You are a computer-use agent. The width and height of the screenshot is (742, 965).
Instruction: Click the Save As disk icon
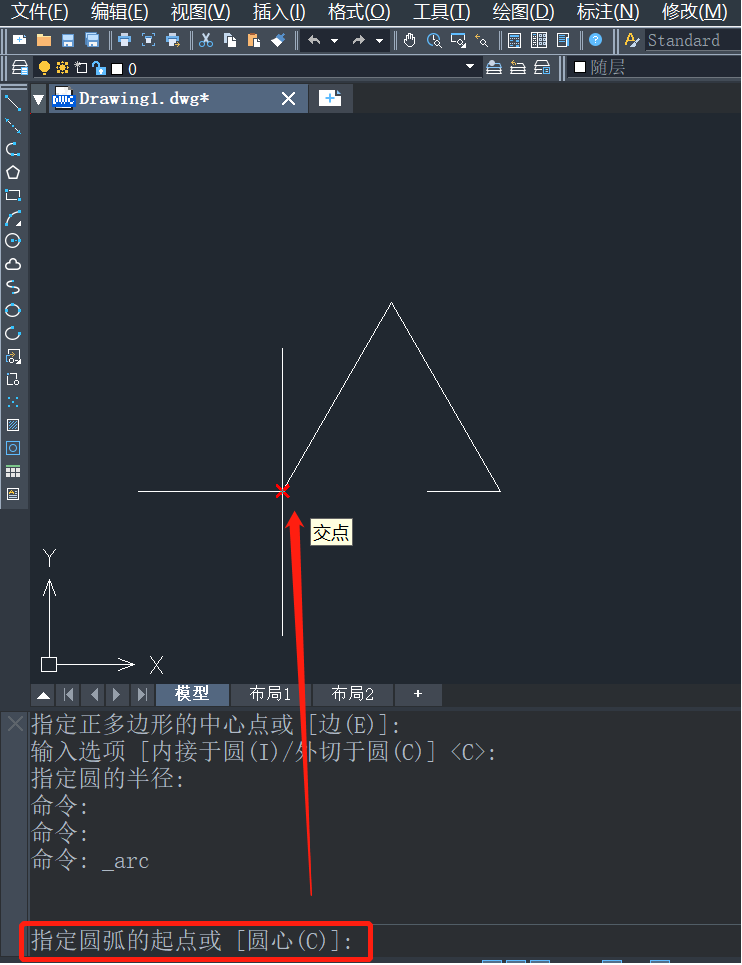coord(92,41)
